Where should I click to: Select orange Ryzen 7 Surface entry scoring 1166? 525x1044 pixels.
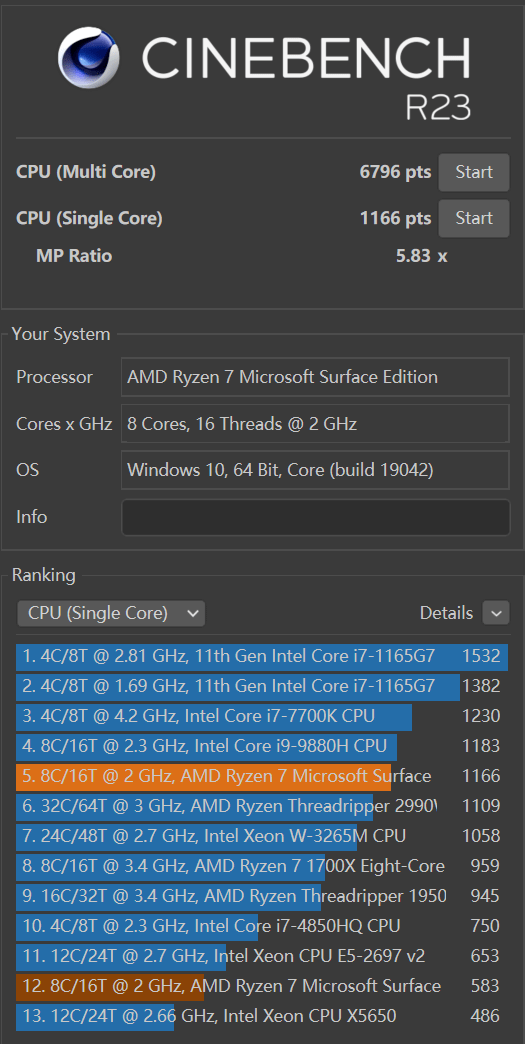pos(262,776)
